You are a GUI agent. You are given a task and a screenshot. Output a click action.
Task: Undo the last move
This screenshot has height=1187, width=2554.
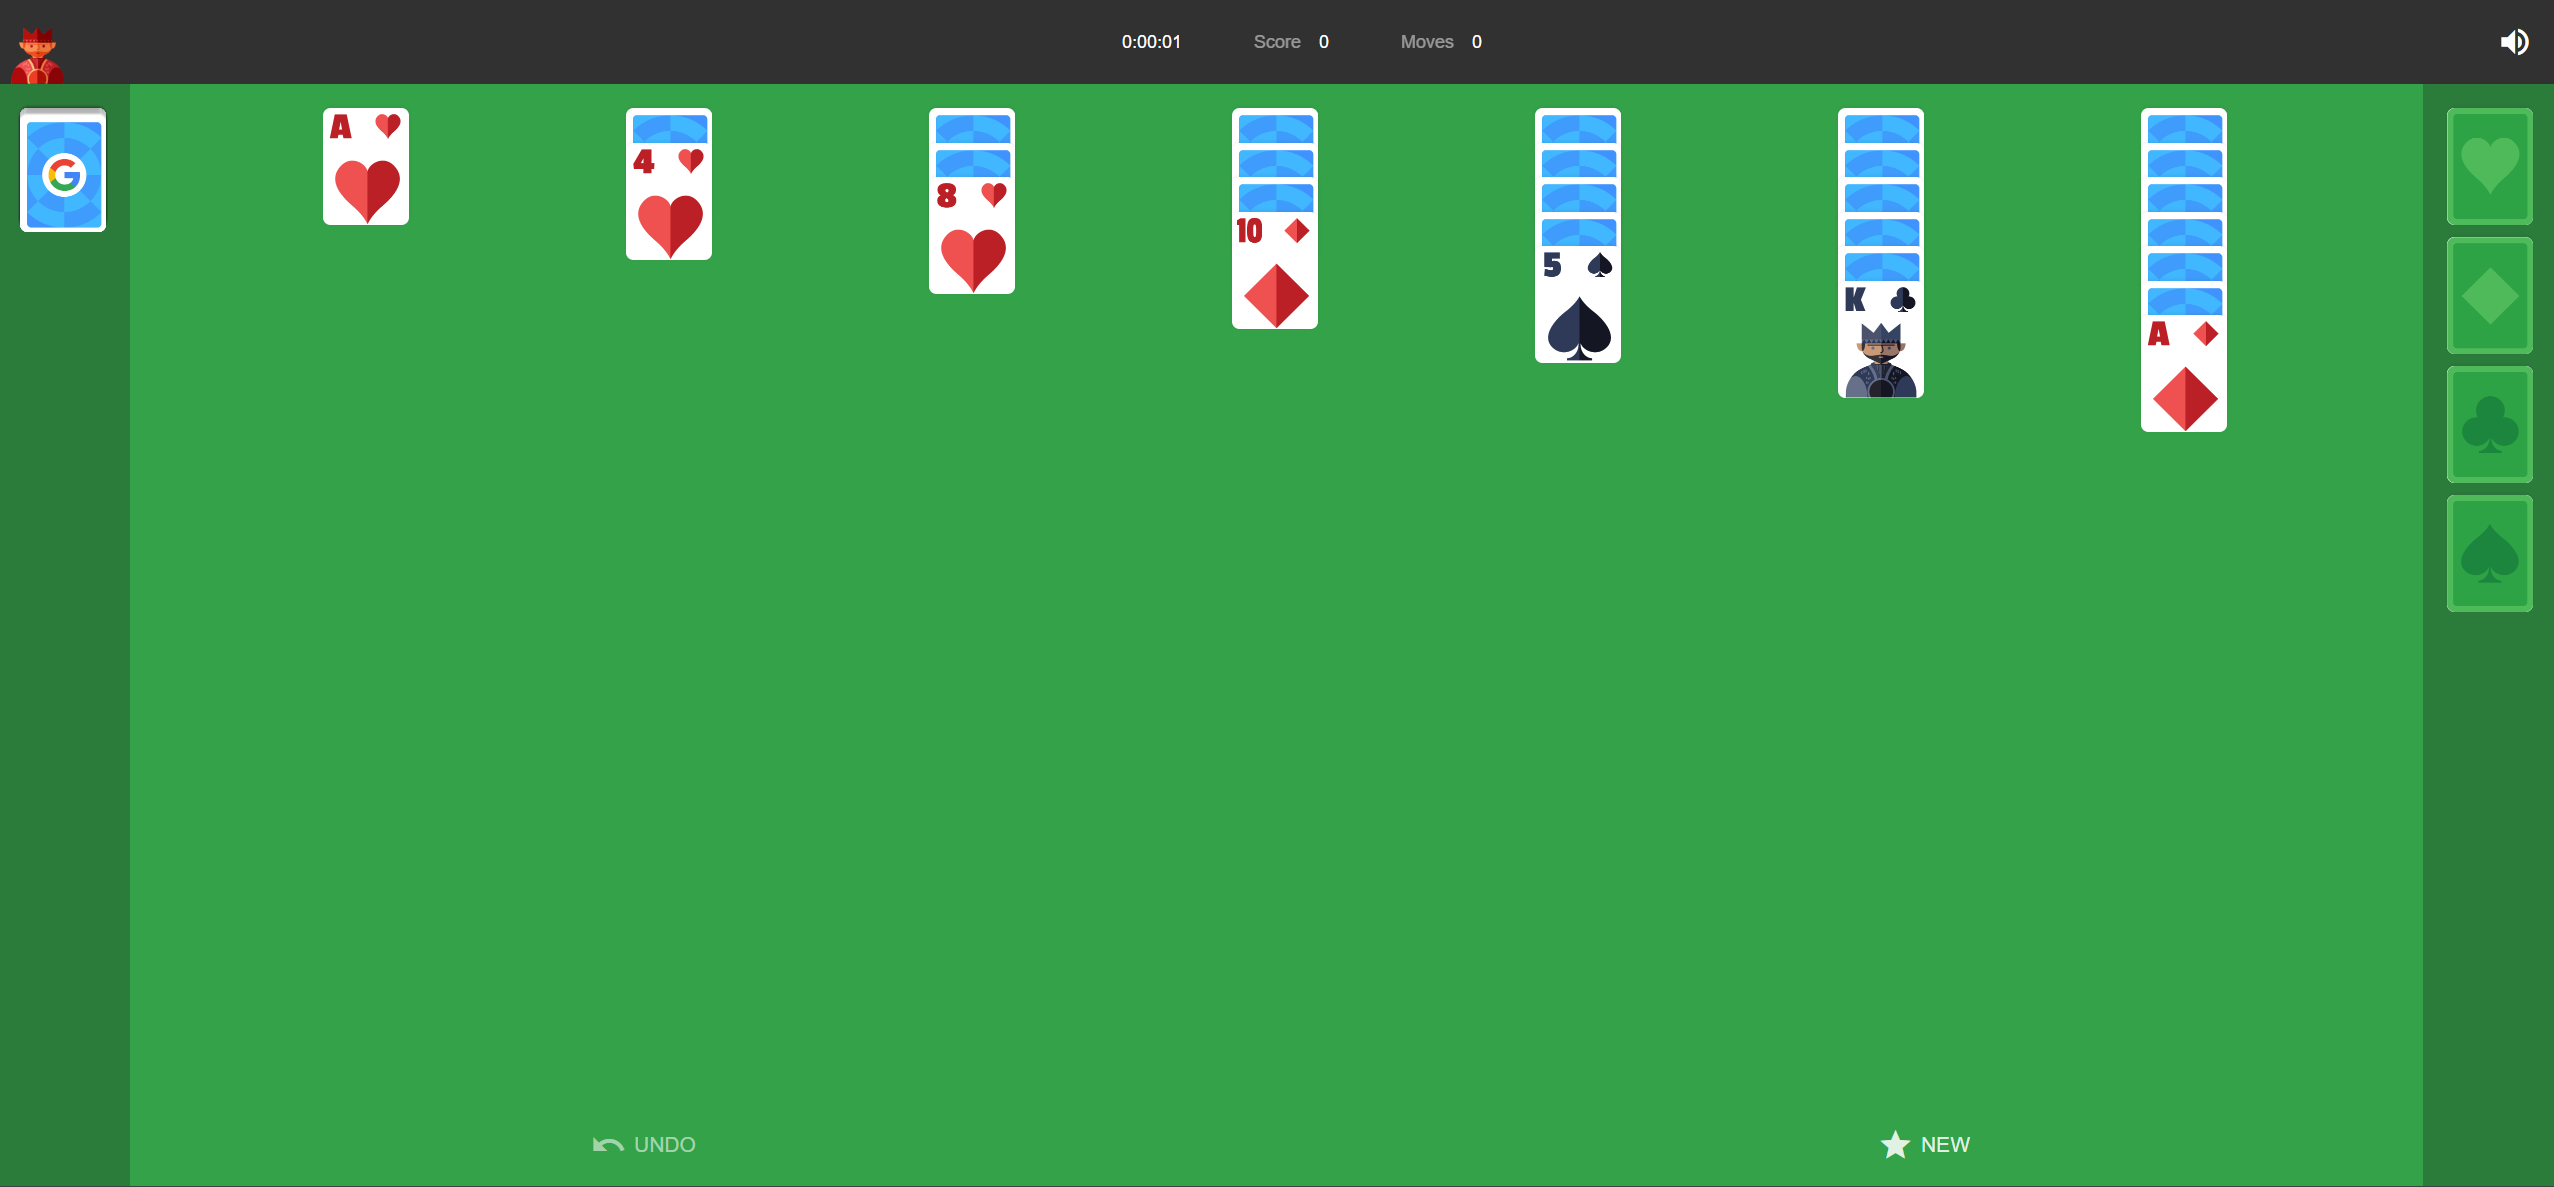(663, 1144)
